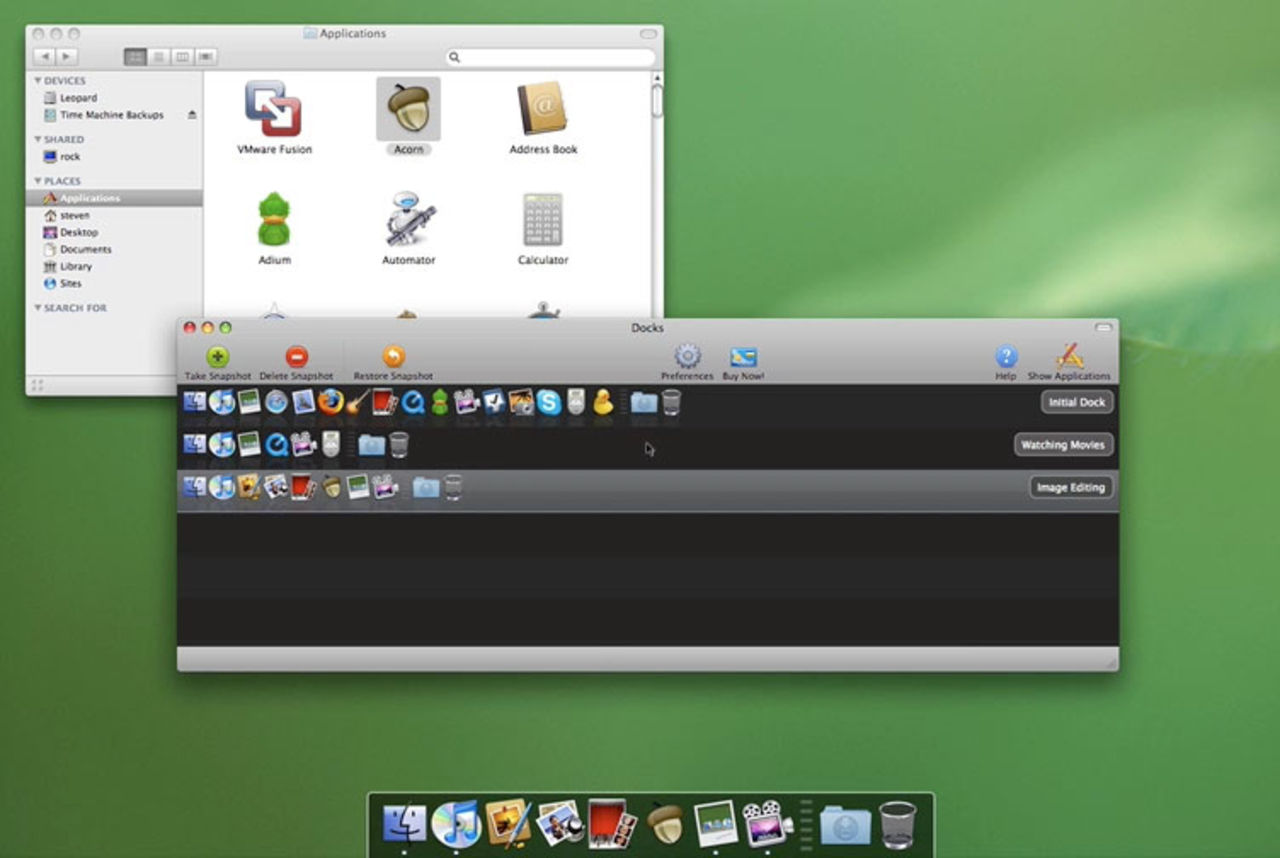Select the Acorn application icon
Image resolution: width=1280 pixels, height=858 pixels.
pyautogui.click(x=408, y=109)
